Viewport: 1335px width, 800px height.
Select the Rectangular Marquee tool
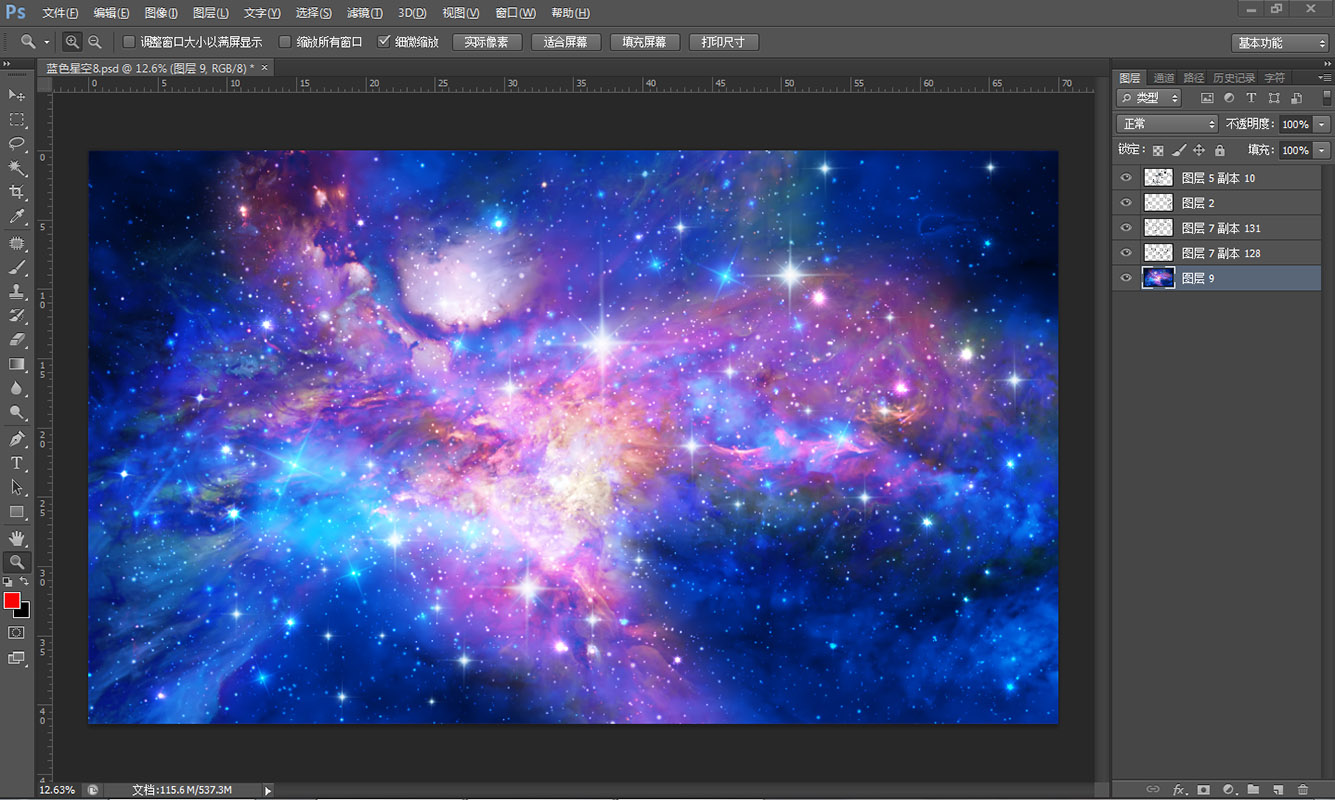[x=17, y=119]
